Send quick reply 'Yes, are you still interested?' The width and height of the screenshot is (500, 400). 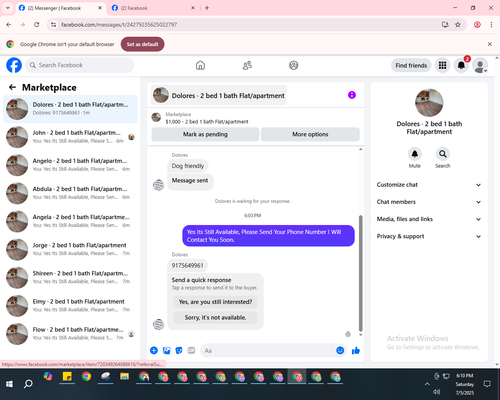click(x=215, y=302)
